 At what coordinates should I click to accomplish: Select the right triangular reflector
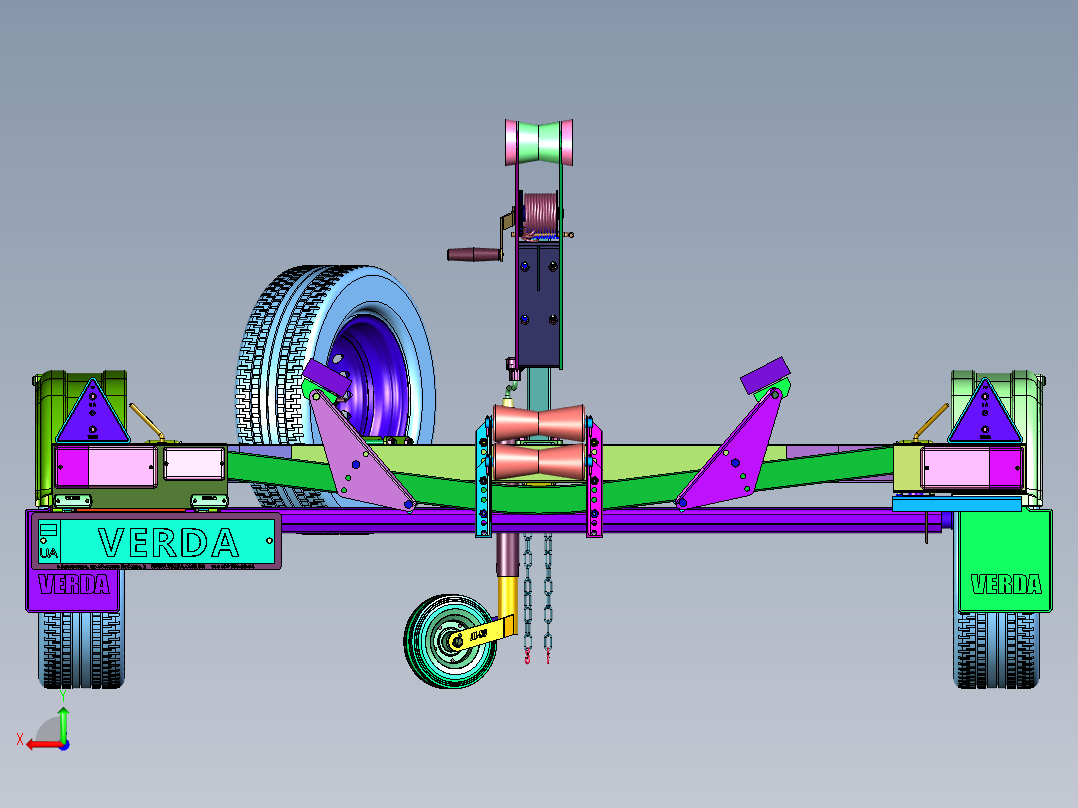pyautogui.click(x=984, y=411)
